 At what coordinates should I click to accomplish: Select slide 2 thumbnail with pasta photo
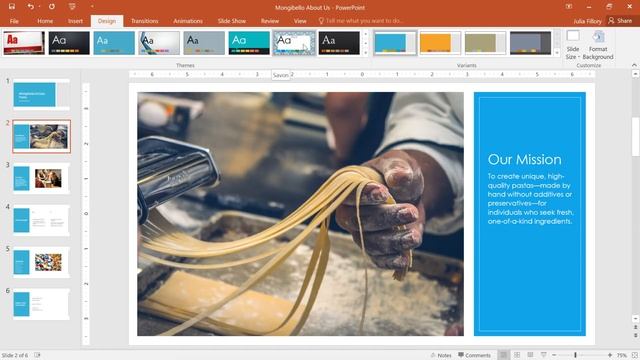41,136
